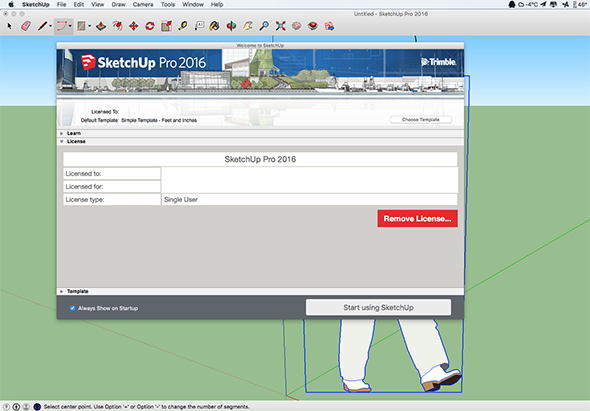Select the Text label tool
This screenshot has height=411, width=590.
click(199, 26)
